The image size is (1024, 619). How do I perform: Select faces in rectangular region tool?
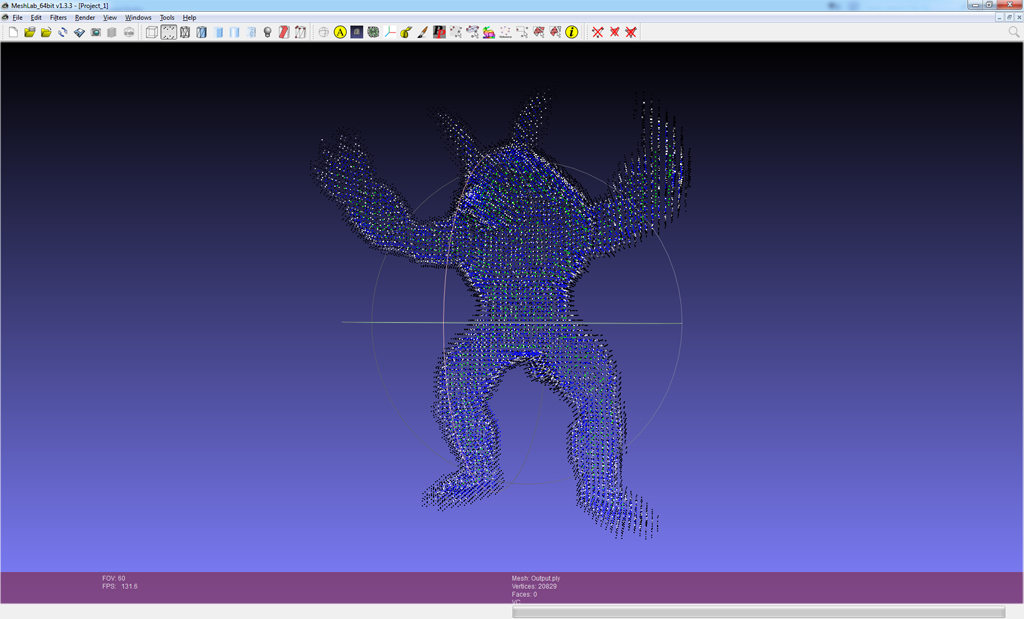tap(522, 32)
